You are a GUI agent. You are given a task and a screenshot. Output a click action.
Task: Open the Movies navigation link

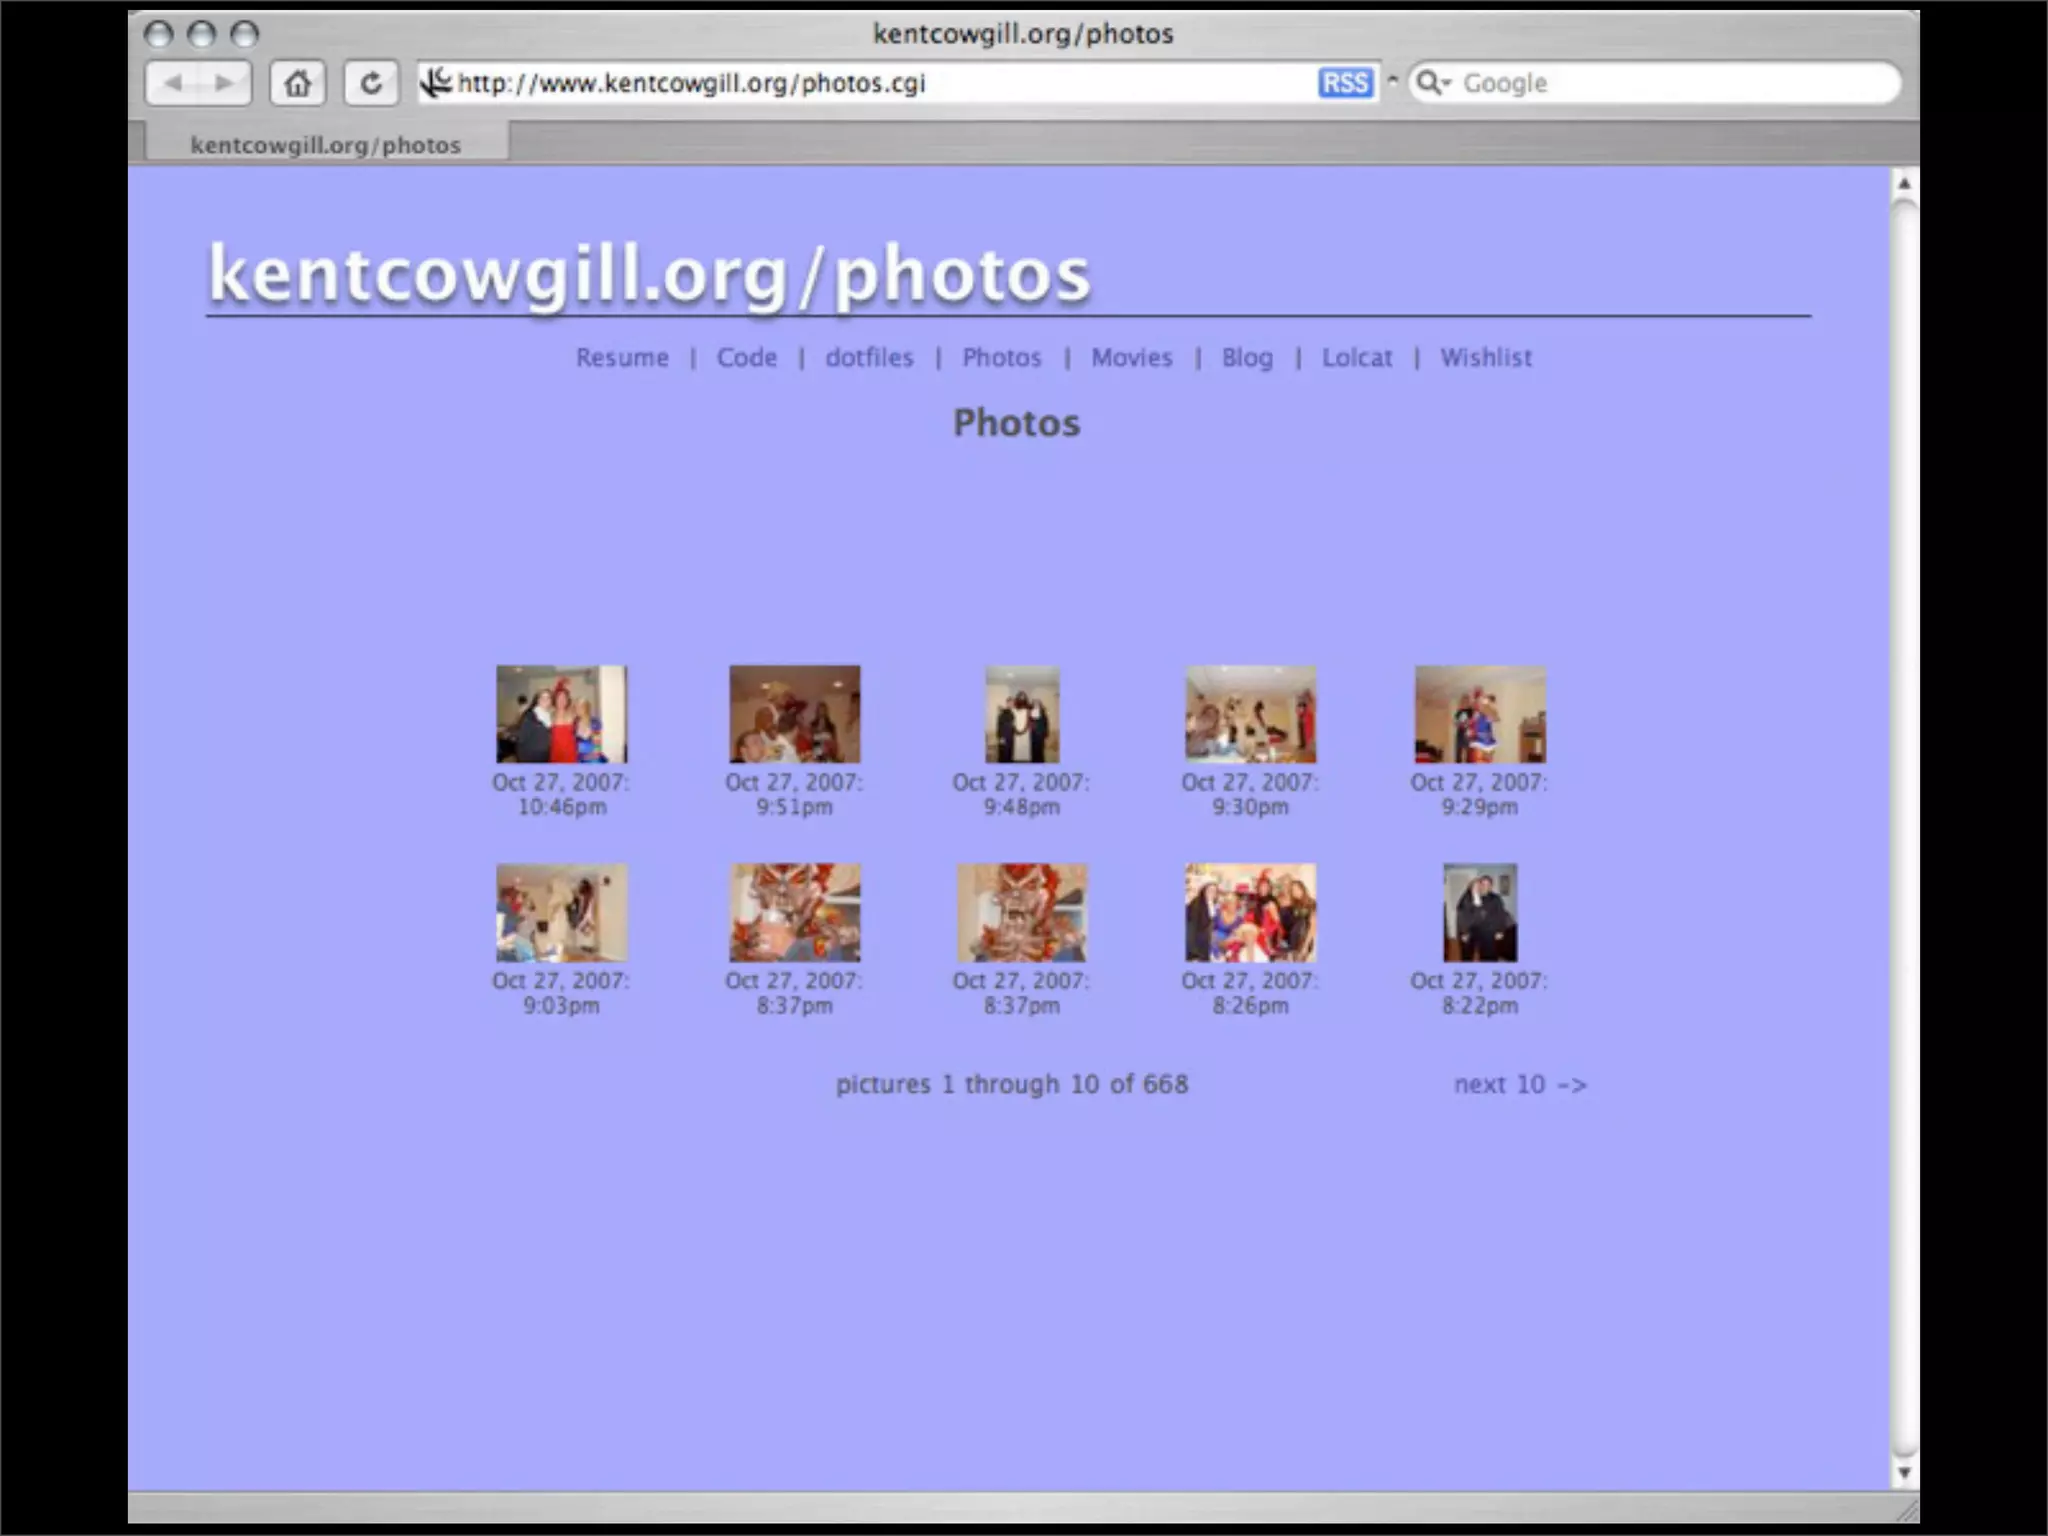tap(1131, 357)
